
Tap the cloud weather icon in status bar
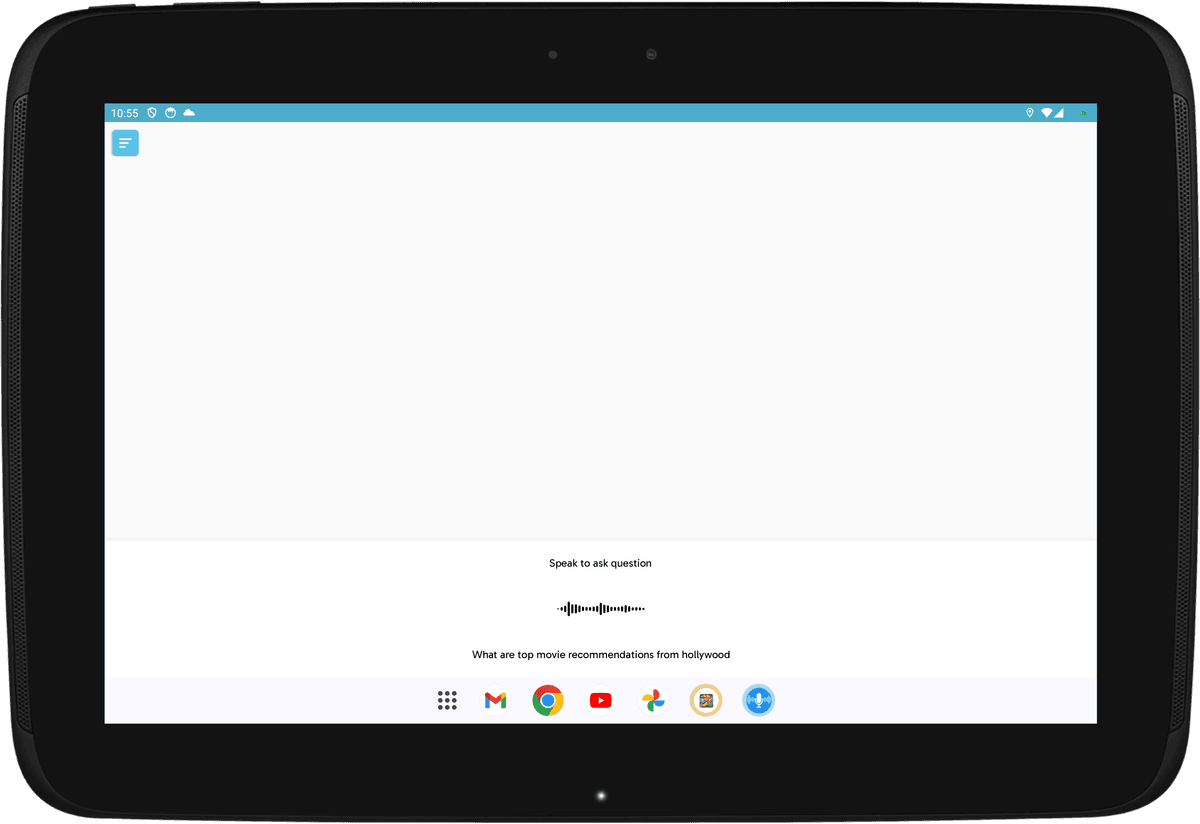tap(189, 113)
